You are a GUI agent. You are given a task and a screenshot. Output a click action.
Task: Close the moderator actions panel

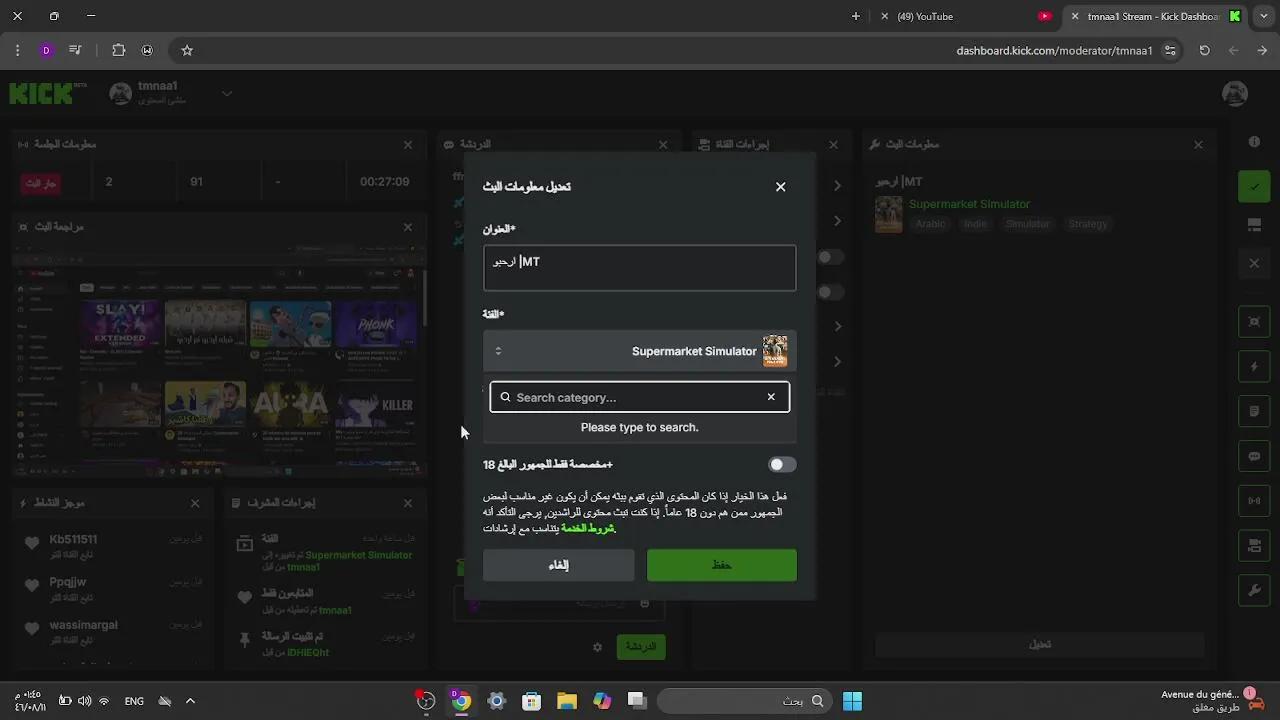coord(408,503)
